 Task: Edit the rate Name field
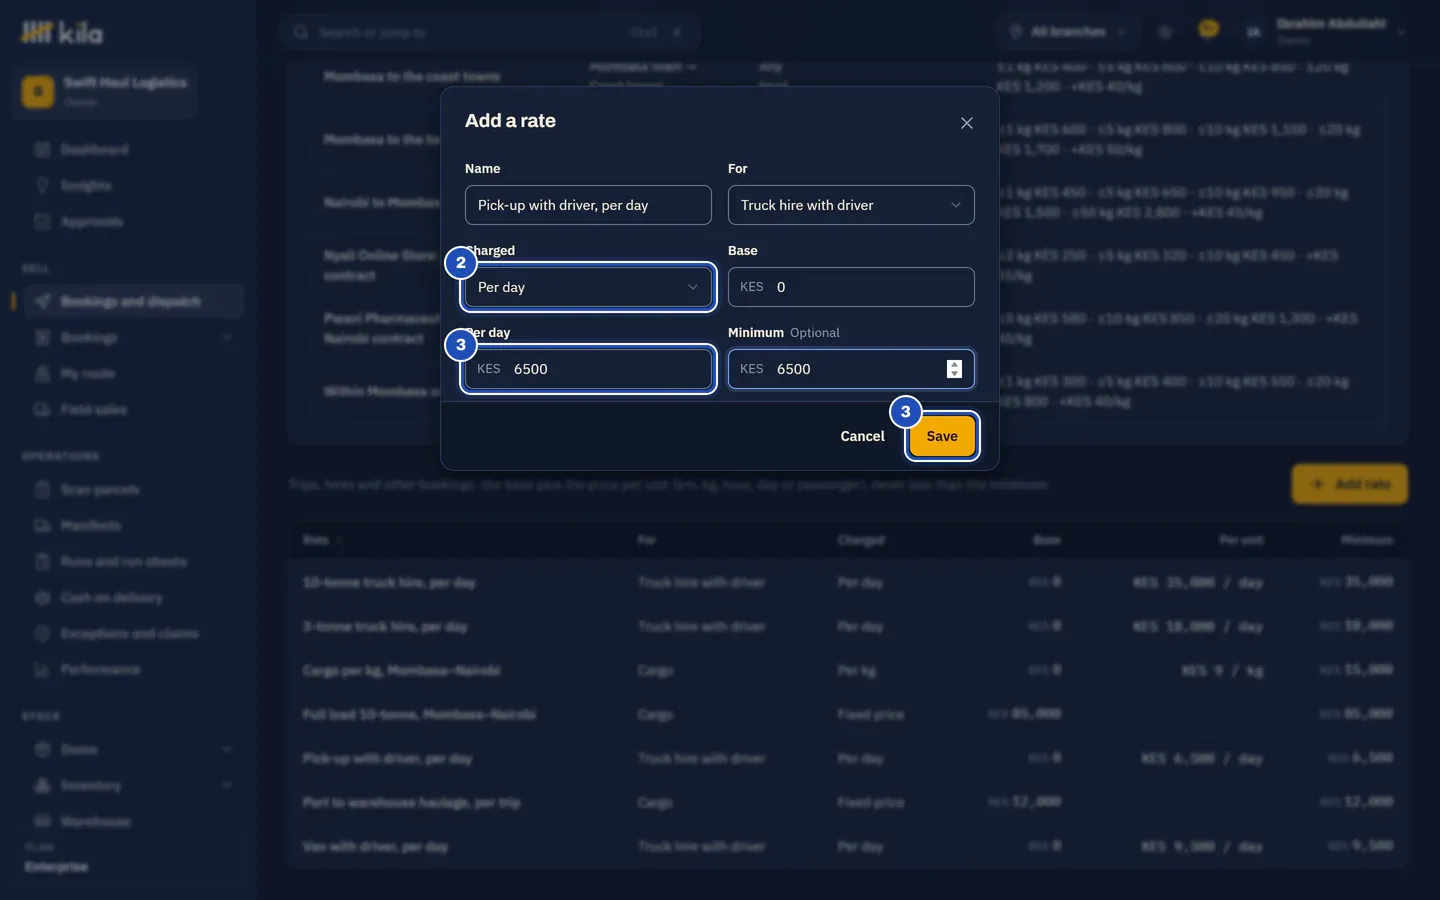(x=588, y=205)
